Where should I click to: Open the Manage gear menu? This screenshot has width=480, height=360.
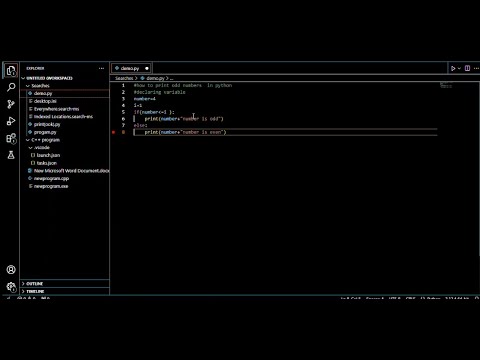pyautogui.click(x=11, y=287)
